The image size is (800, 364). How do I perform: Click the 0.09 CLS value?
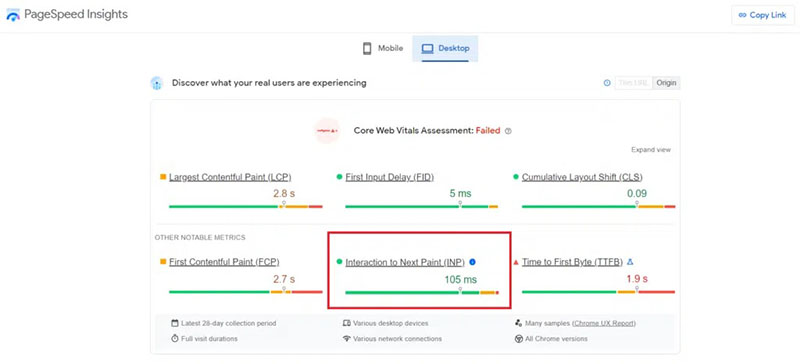637,193
